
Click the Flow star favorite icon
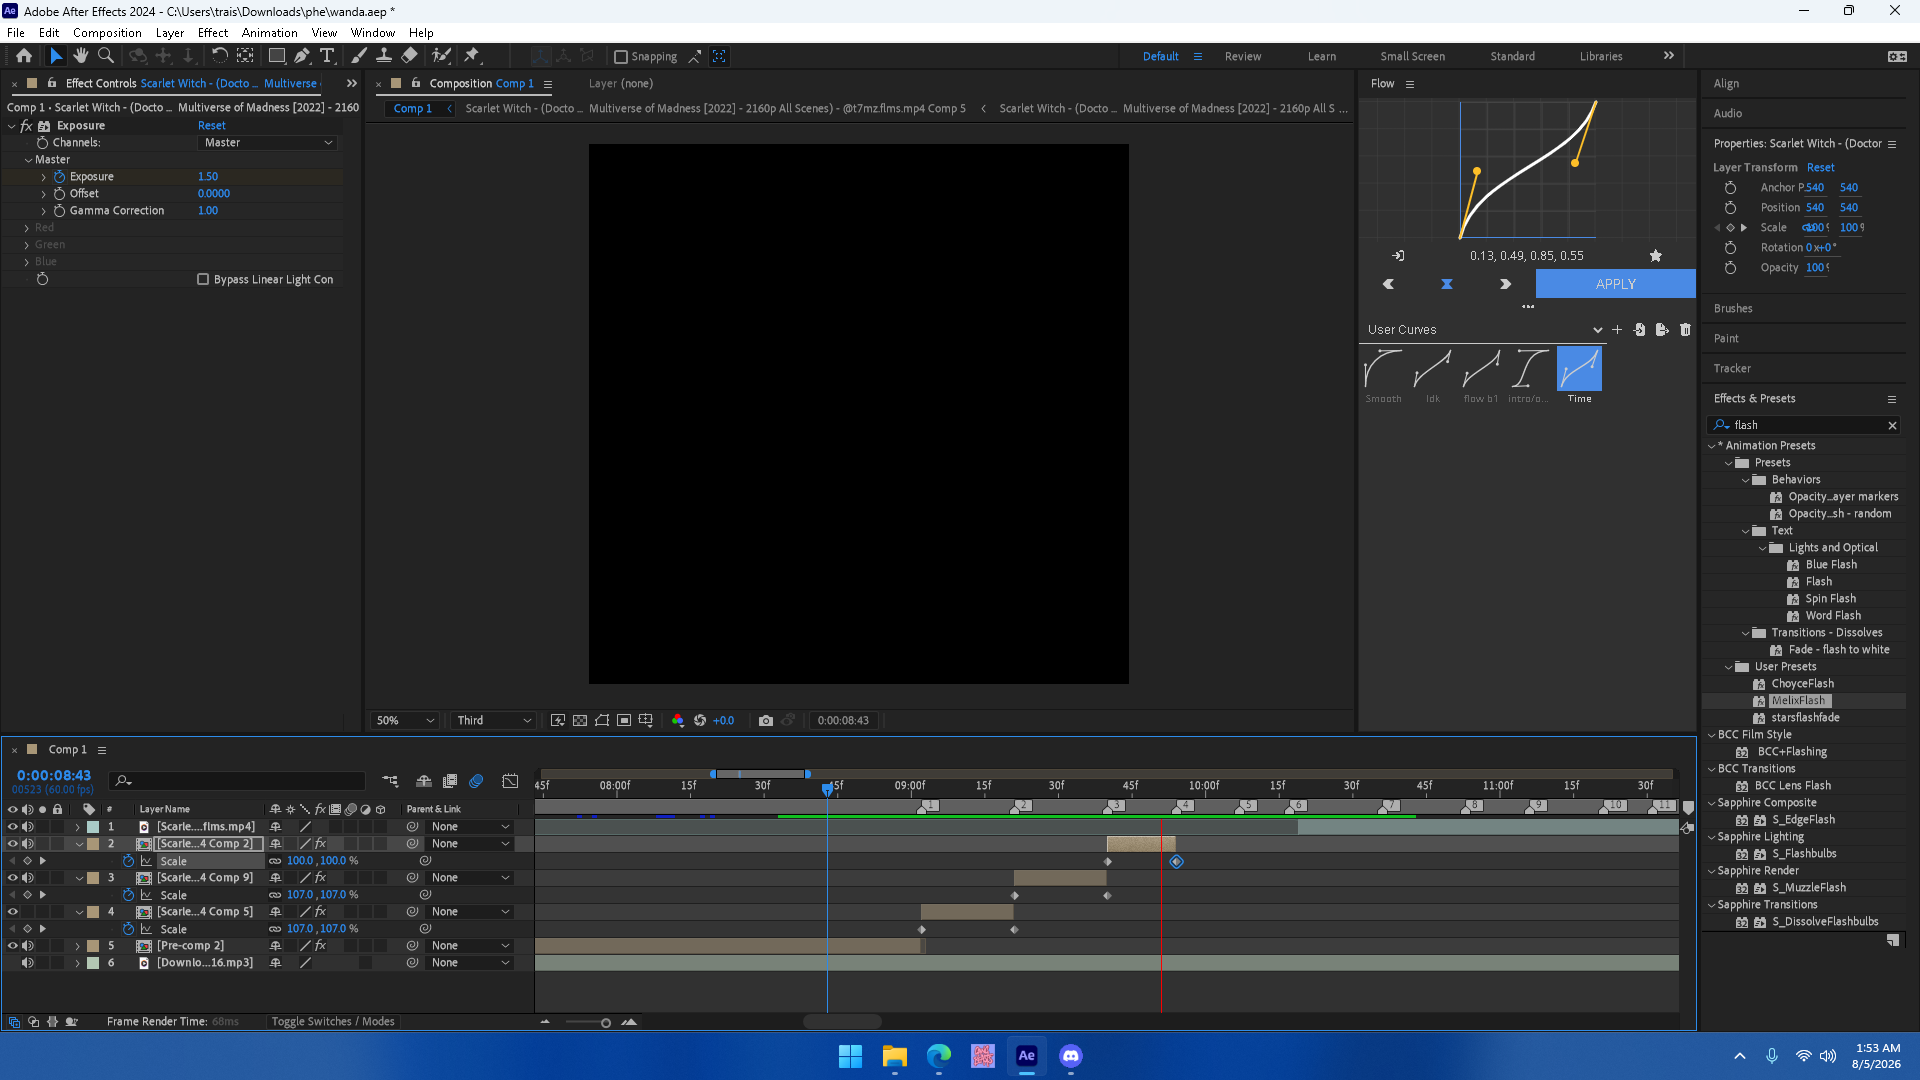tap(1656, 256)
